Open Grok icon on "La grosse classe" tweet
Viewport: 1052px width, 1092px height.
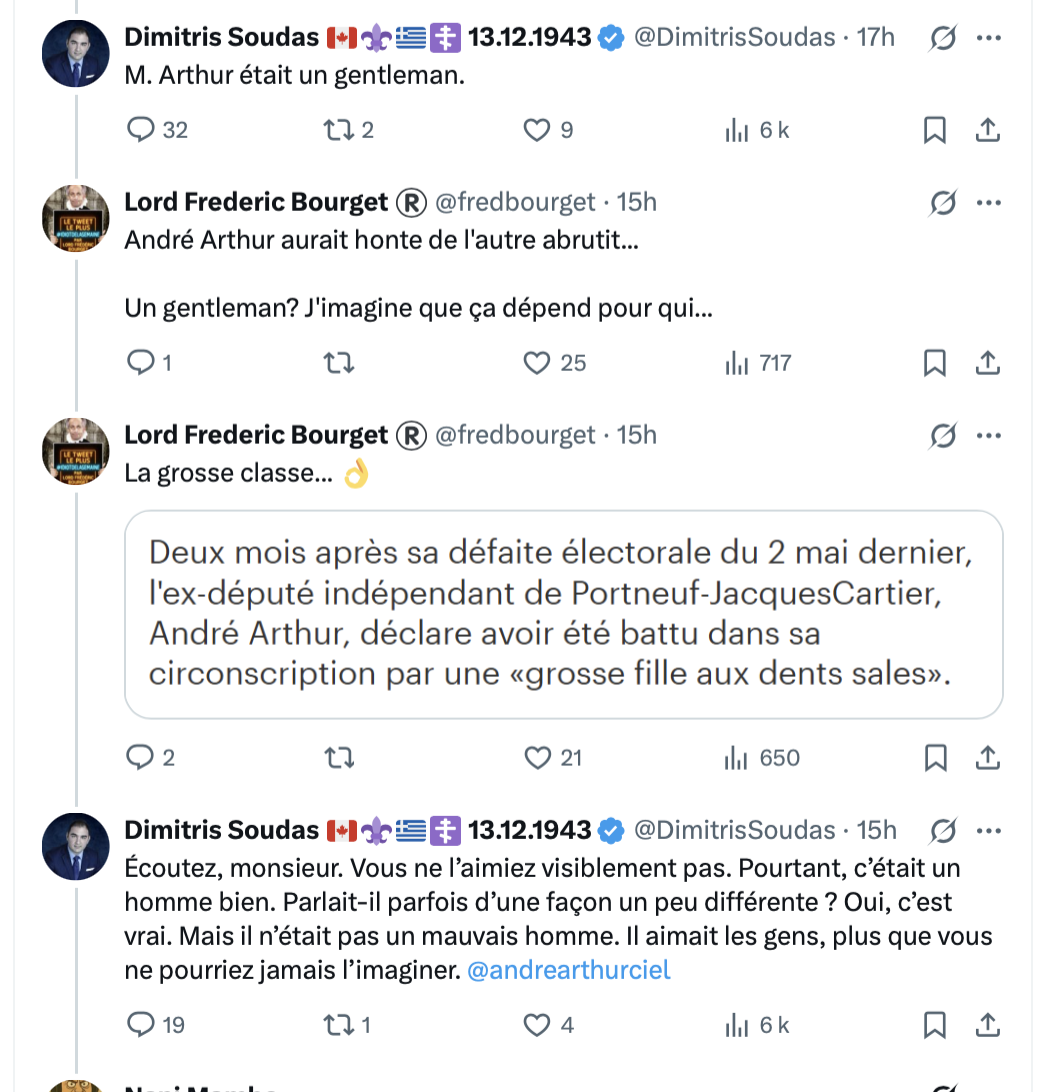(x=941, y=436)
